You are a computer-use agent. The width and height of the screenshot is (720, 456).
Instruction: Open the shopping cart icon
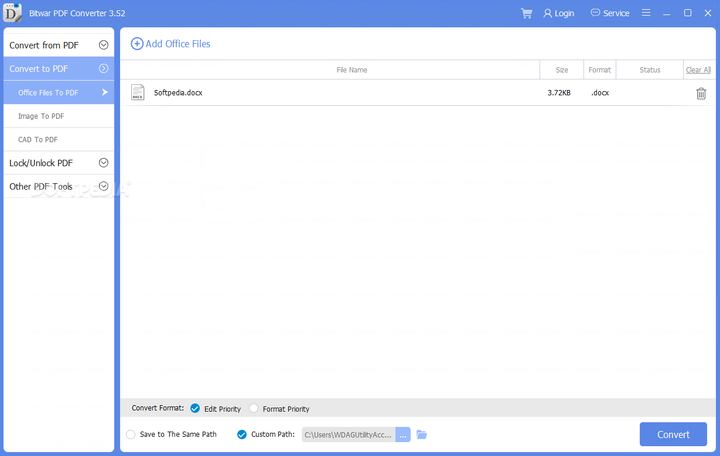[x=526, y=13]
